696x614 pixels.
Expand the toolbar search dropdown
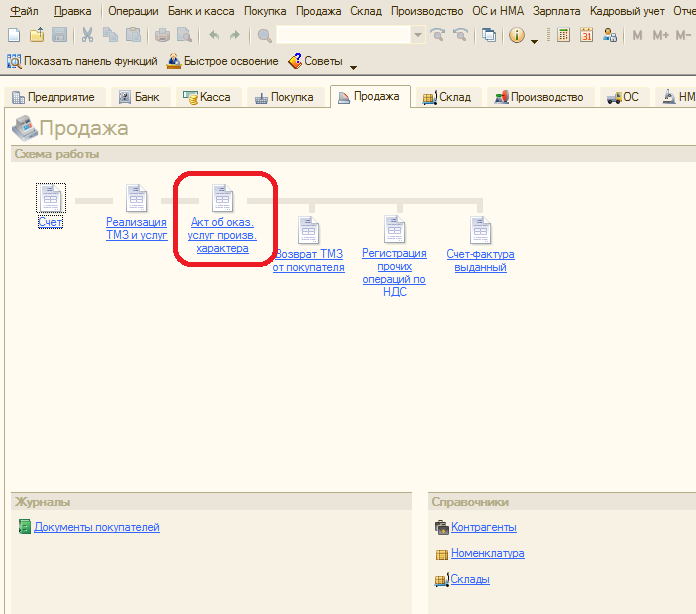418,35
